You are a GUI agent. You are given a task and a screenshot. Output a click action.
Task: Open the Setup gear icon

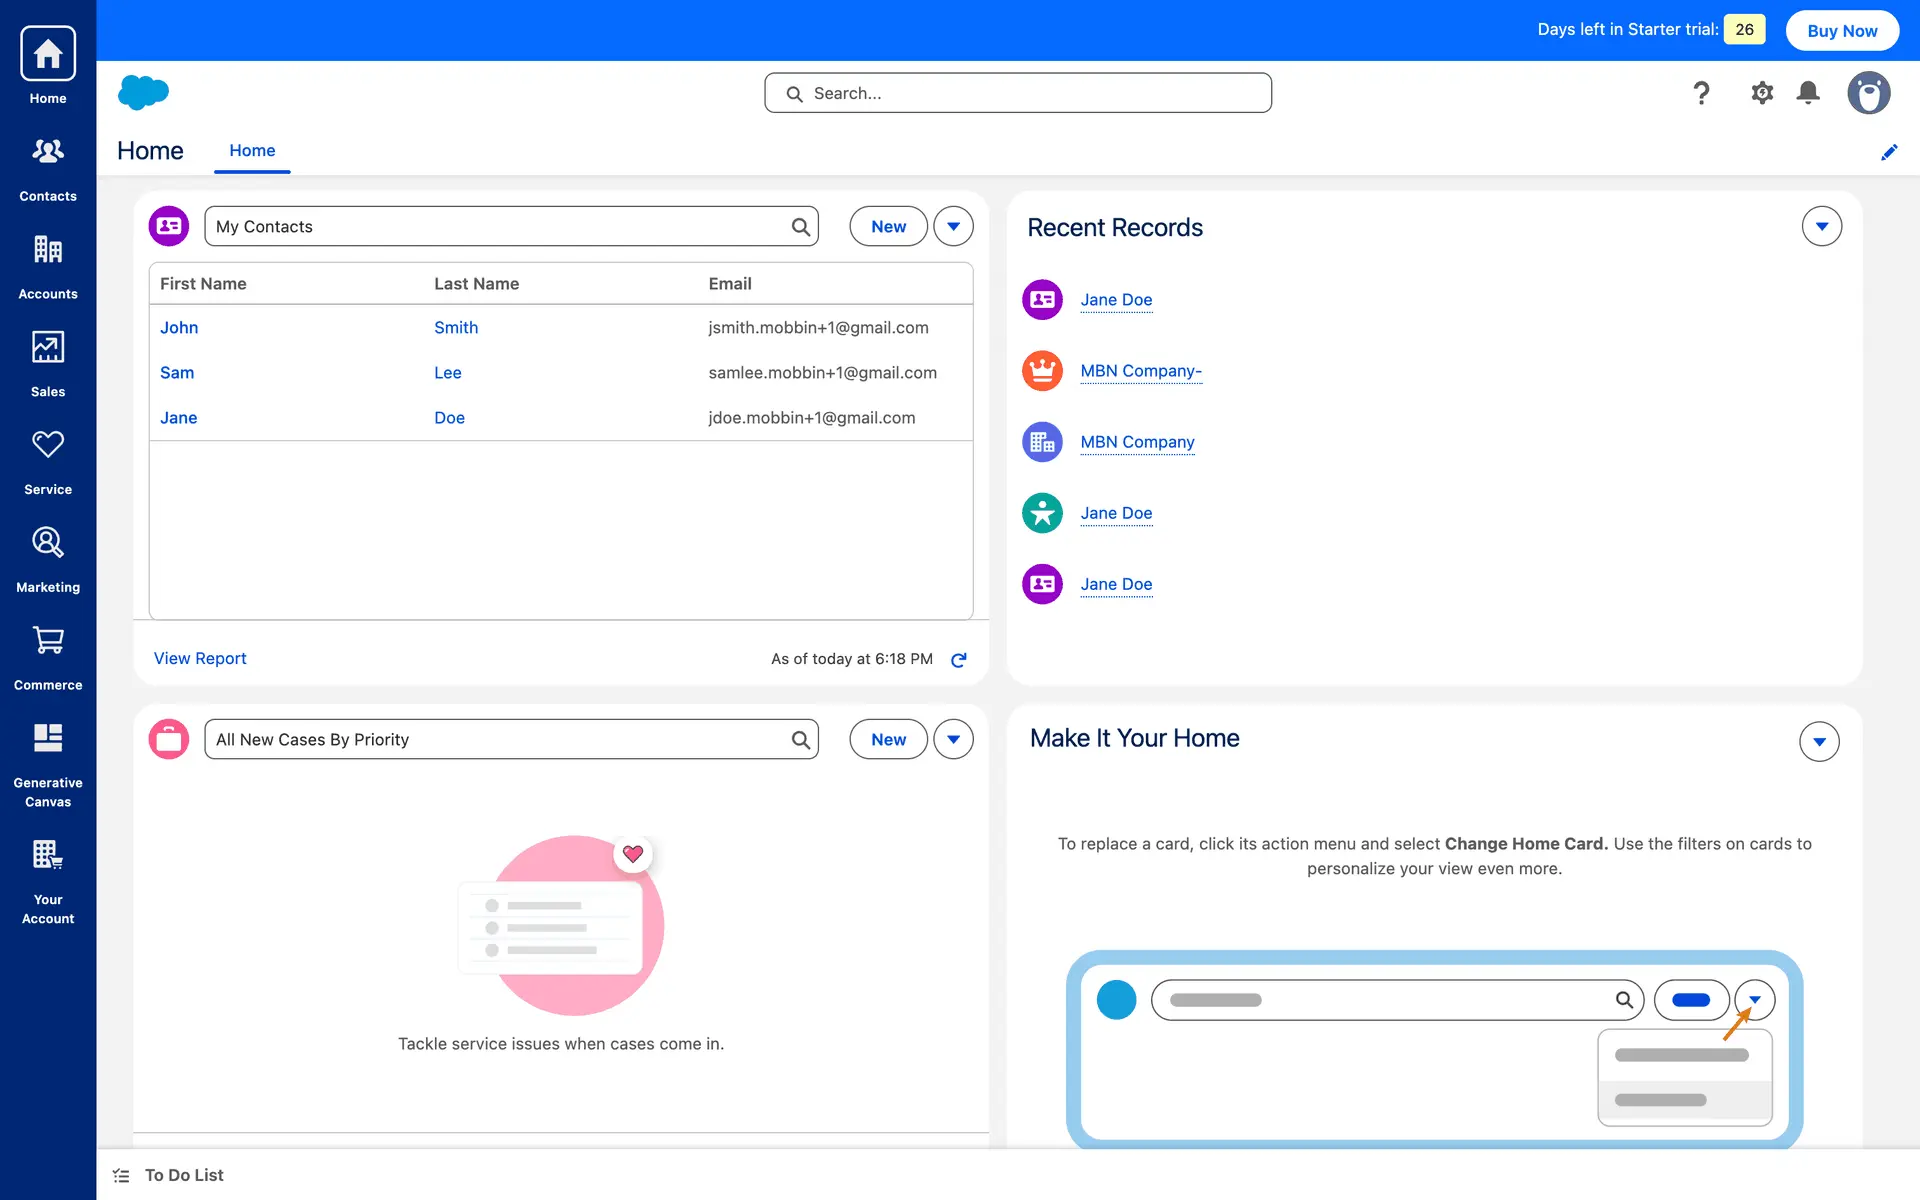pos(1761,93)
